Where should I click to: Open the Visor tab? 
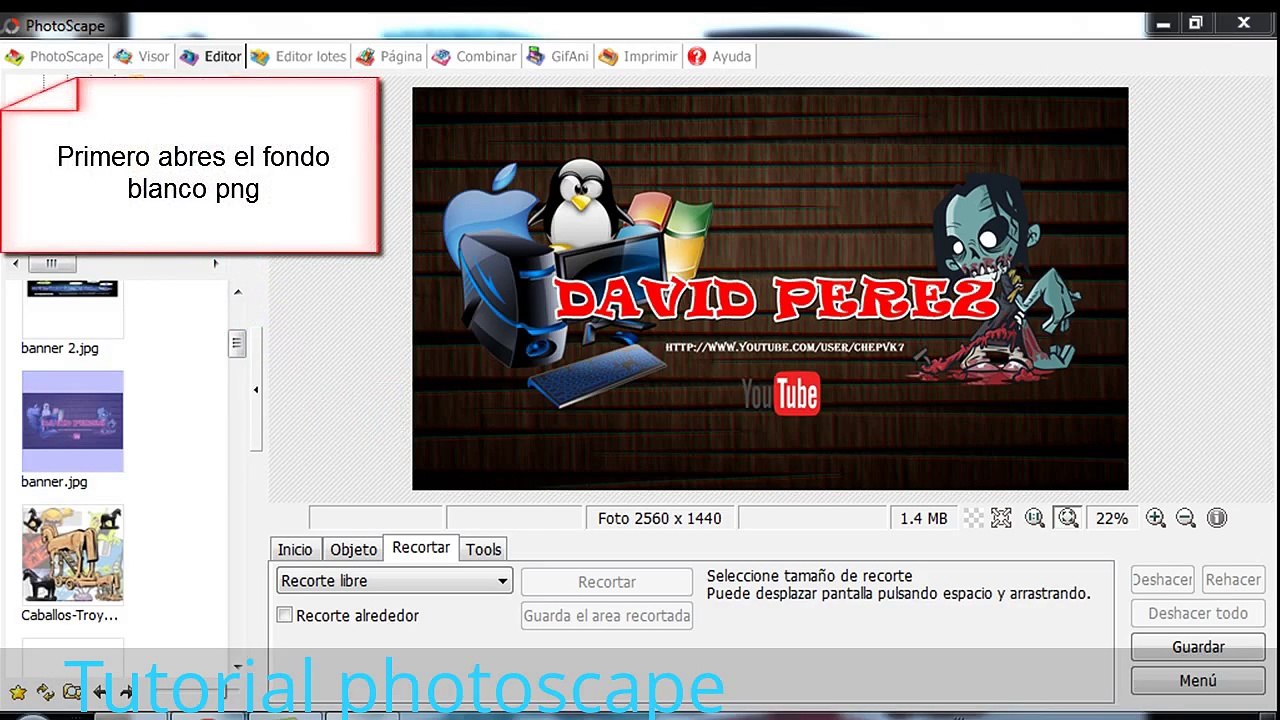[x=142, y=56]
